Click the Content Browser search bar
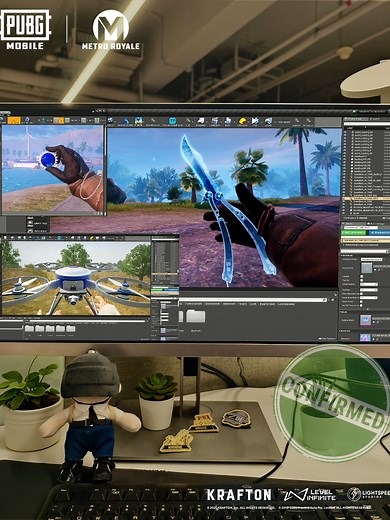Screen dimensions: 390x520 (x=253, y=300)
